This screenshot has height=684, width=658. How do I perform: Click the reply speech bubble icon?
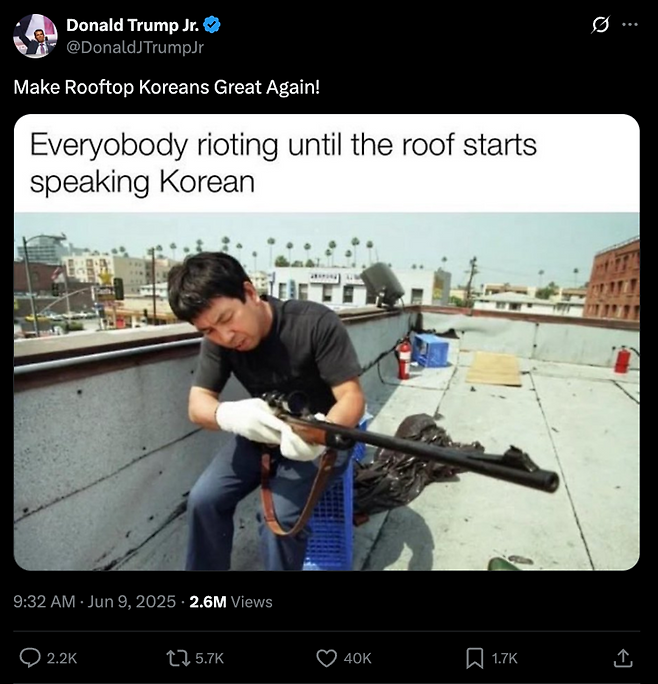coord(30,658)
